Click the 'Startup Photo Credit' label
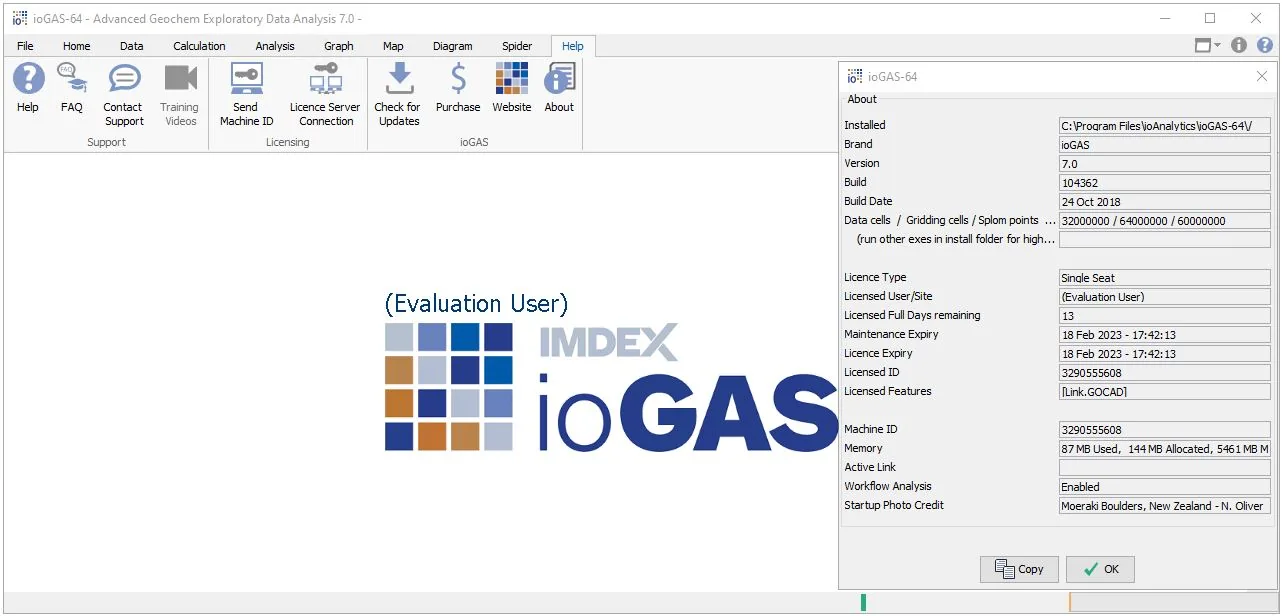Viewport: 1282px width, 616px height. pyautogui.click(x=894, y=505)
